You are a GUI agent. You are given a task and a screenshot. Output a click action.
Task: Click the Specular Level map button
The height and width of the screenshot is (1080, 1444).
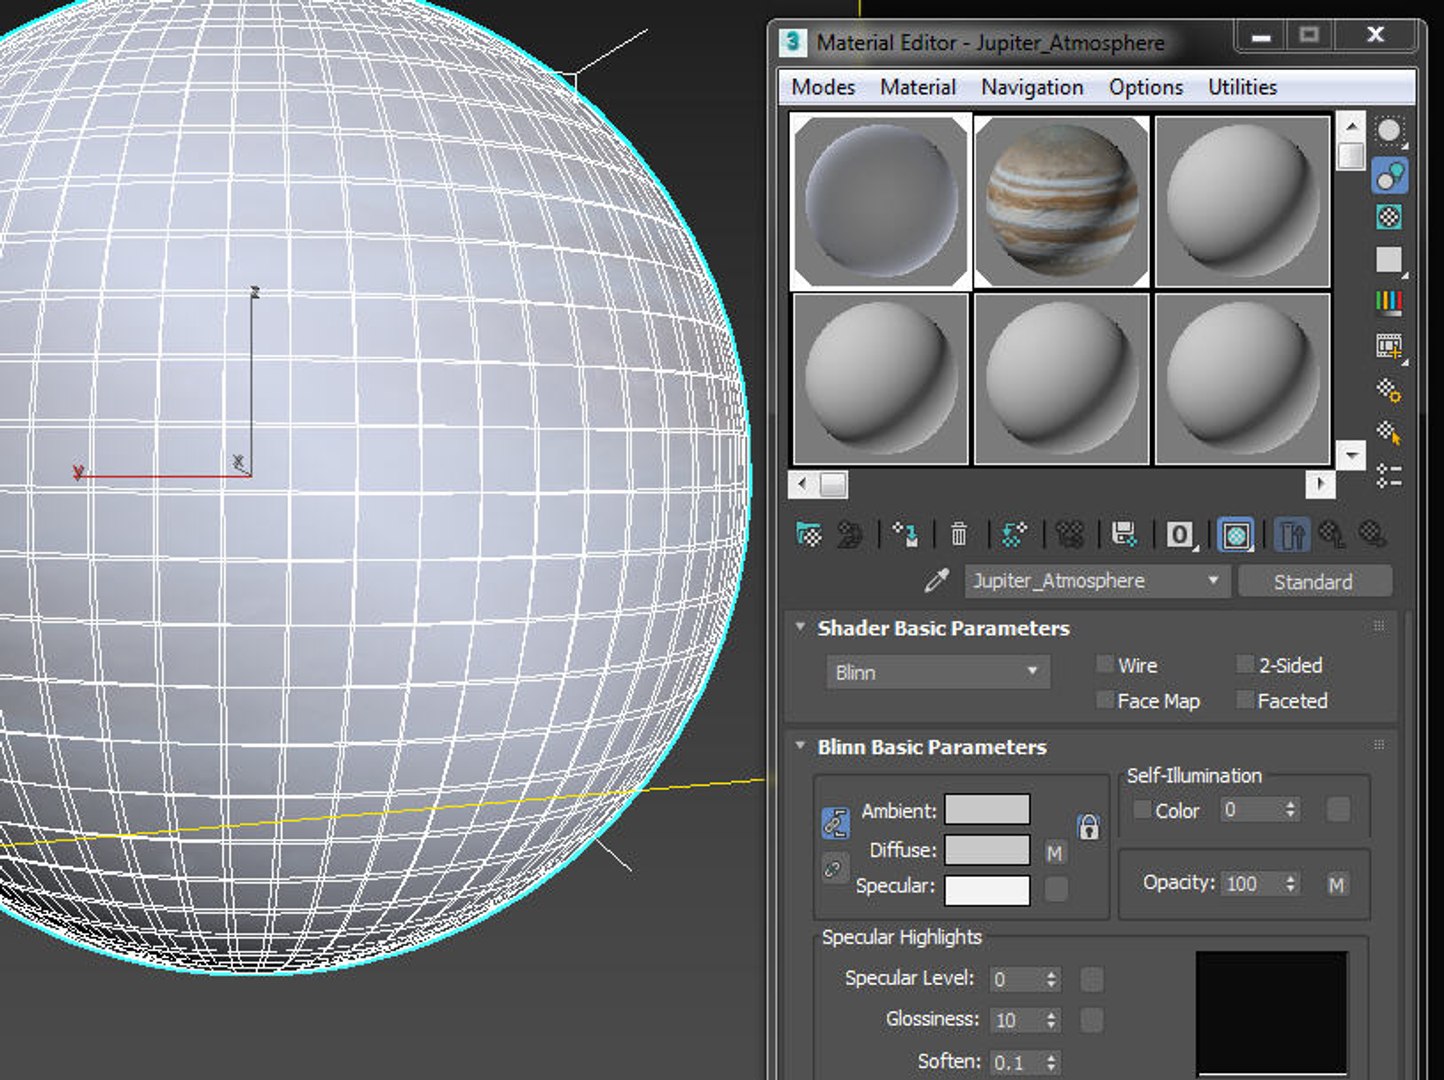[1092, 980]
